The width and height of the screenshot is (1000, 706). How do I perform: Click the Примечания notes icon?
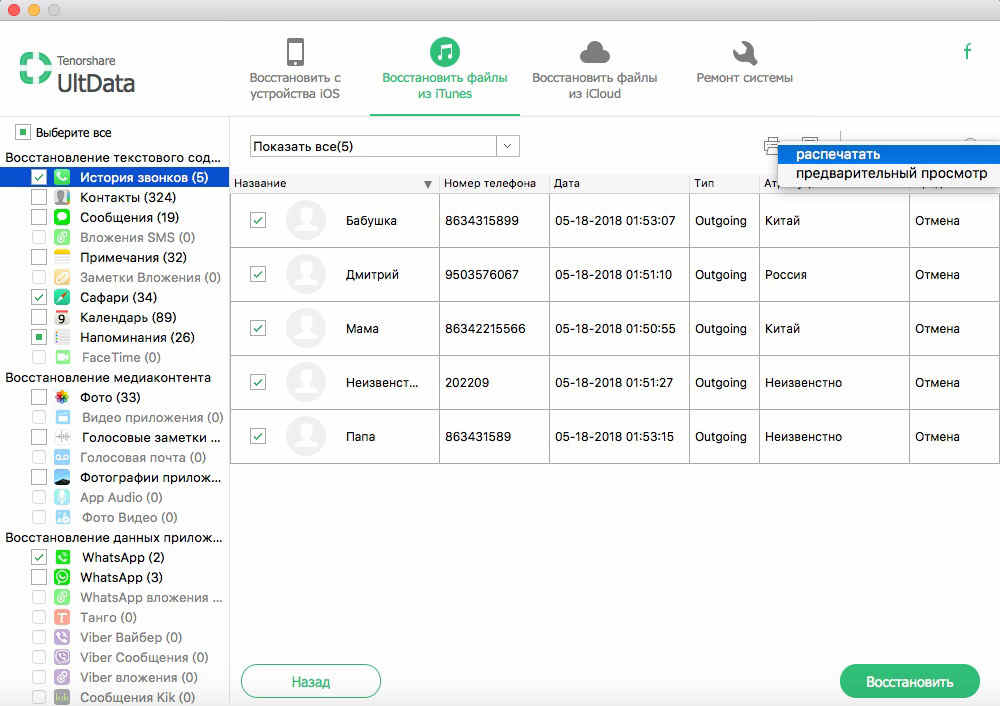coord(62,257)
